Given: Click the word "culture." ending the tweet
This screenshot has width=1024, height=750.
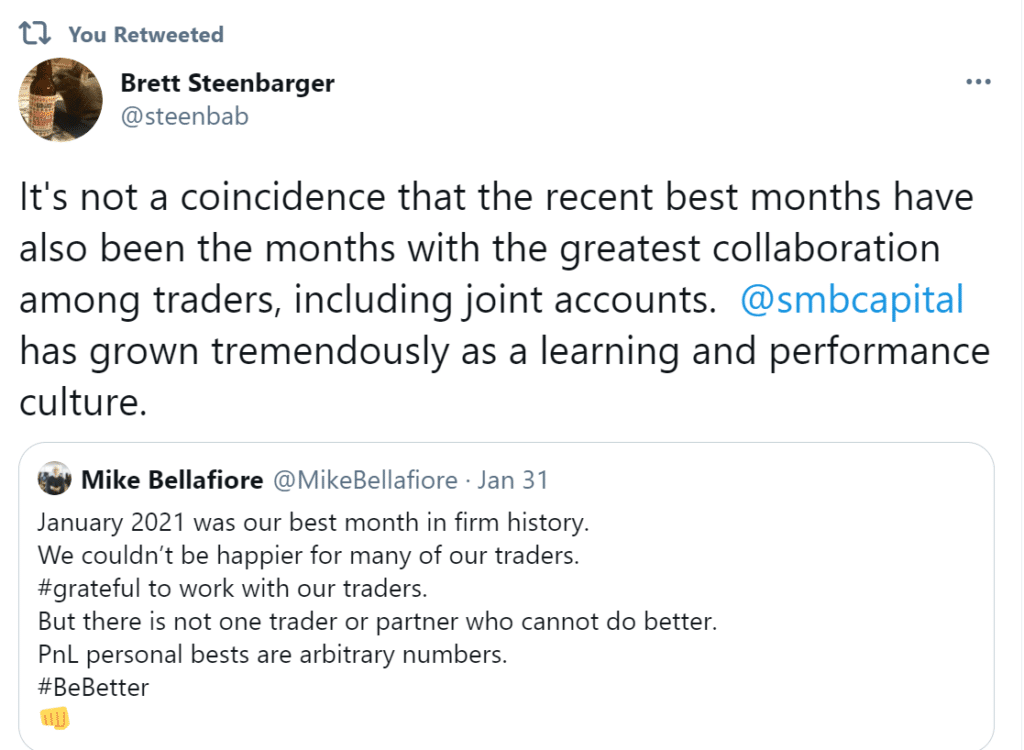Looking at the screenshot, I should tap(84, 402).
